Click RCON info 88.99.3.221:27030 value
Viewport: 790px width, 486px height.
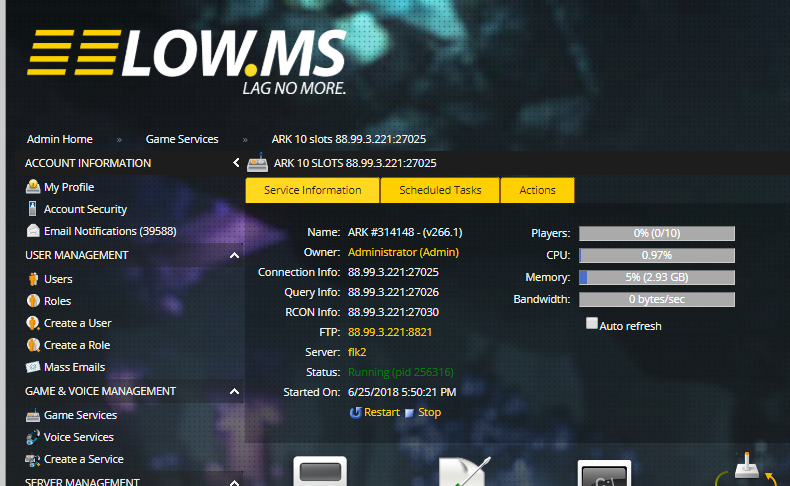[x=393, y=312]
